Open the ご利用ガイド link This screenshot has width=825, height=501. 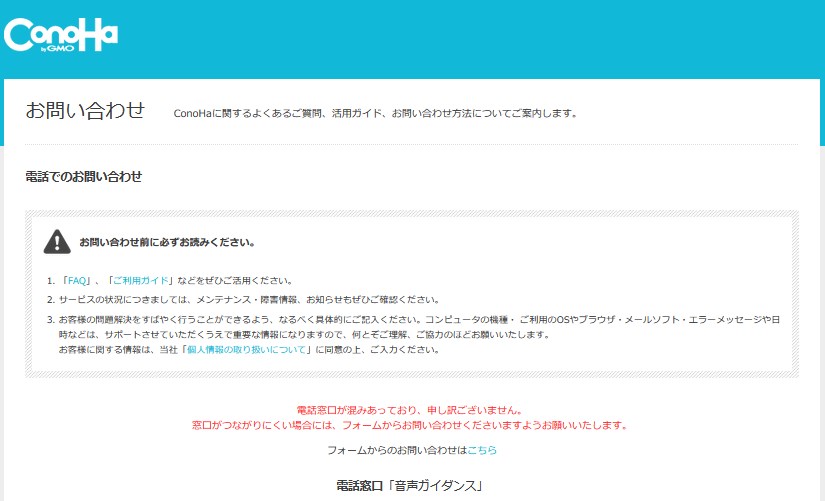pyautogui.click(x=139, y=281)
